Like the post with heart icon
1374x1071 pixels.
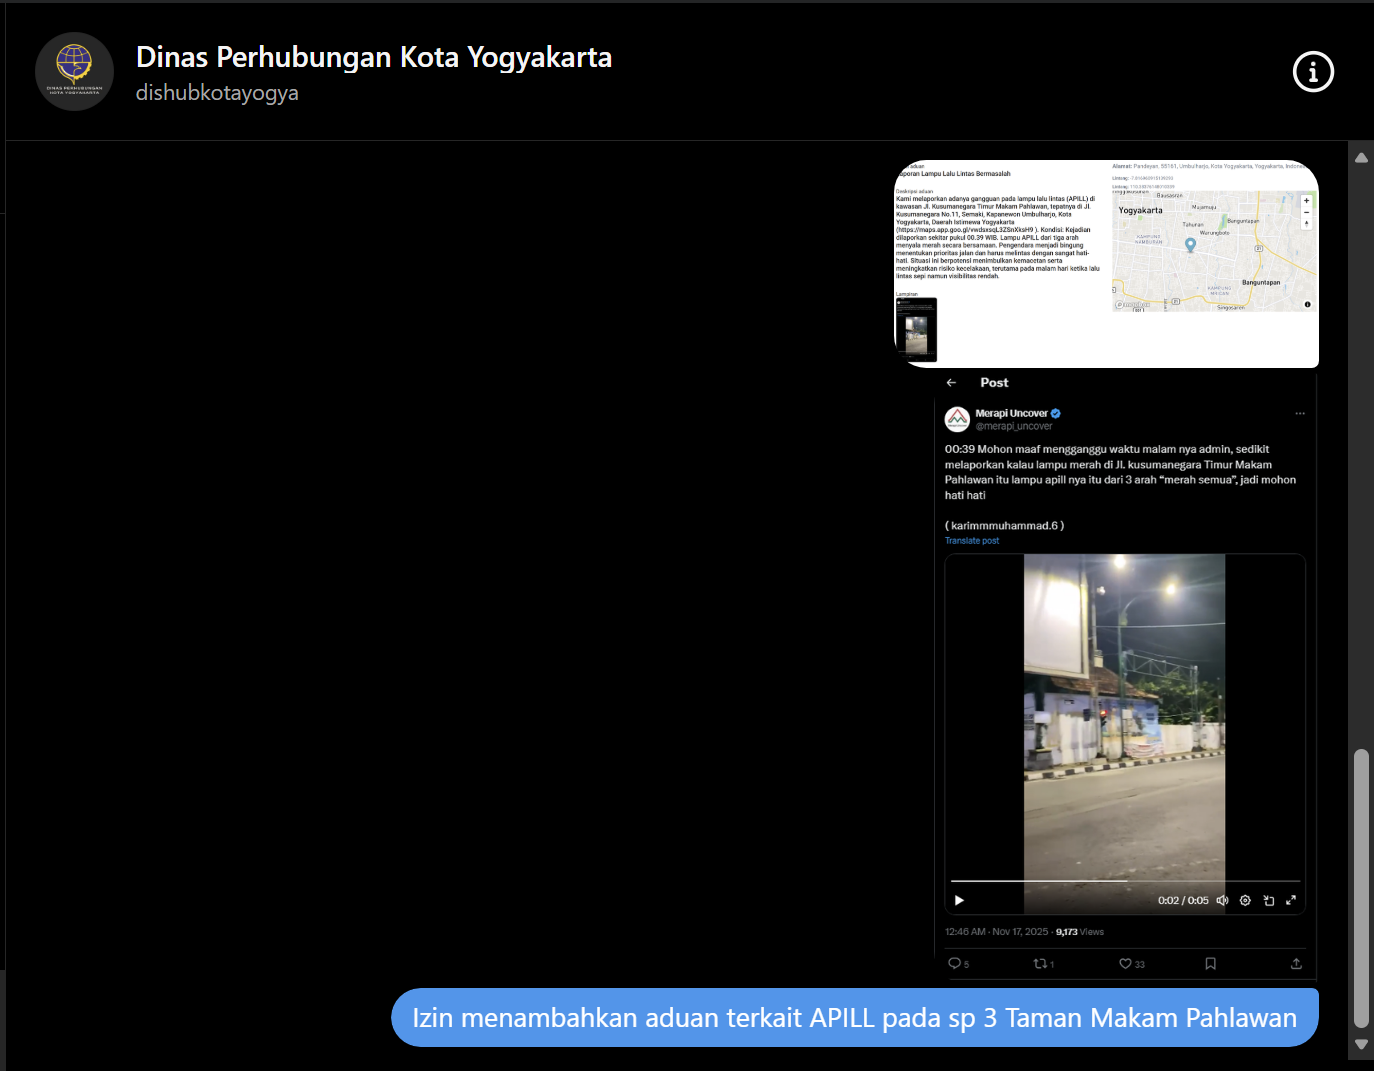point(1125,963)
